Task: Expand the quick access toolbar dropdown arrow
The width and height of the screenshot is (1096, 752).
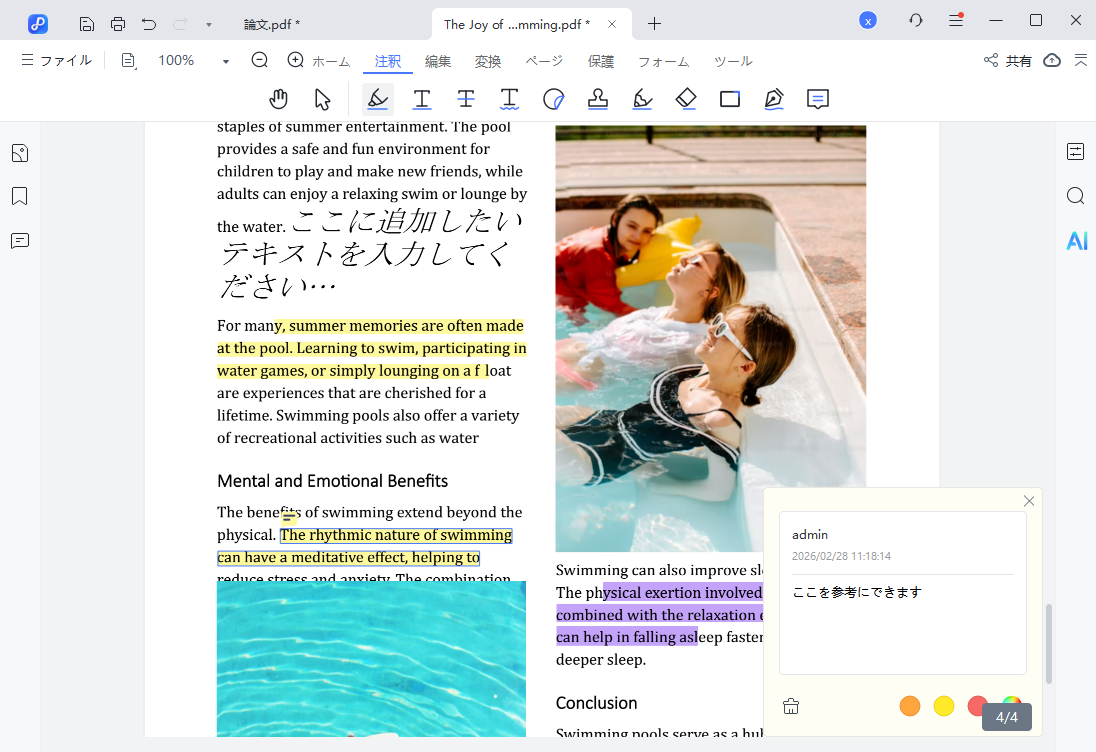Action: 208,23
